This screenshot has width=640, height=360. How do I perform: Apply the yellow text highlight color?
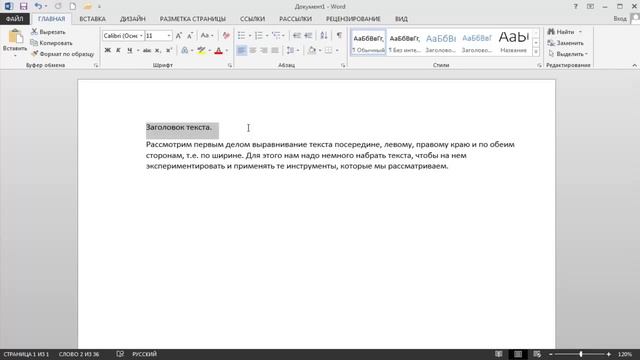point(201,50)
